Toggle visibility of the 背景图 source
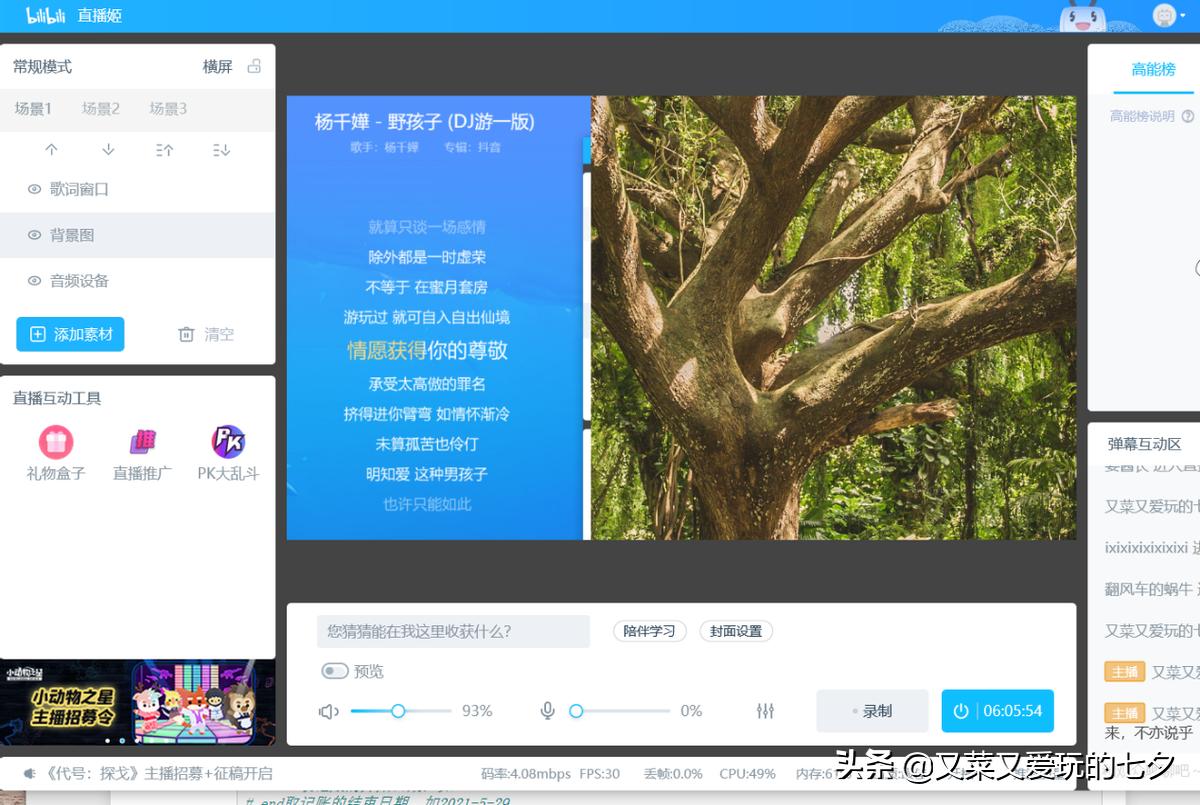 34,235
